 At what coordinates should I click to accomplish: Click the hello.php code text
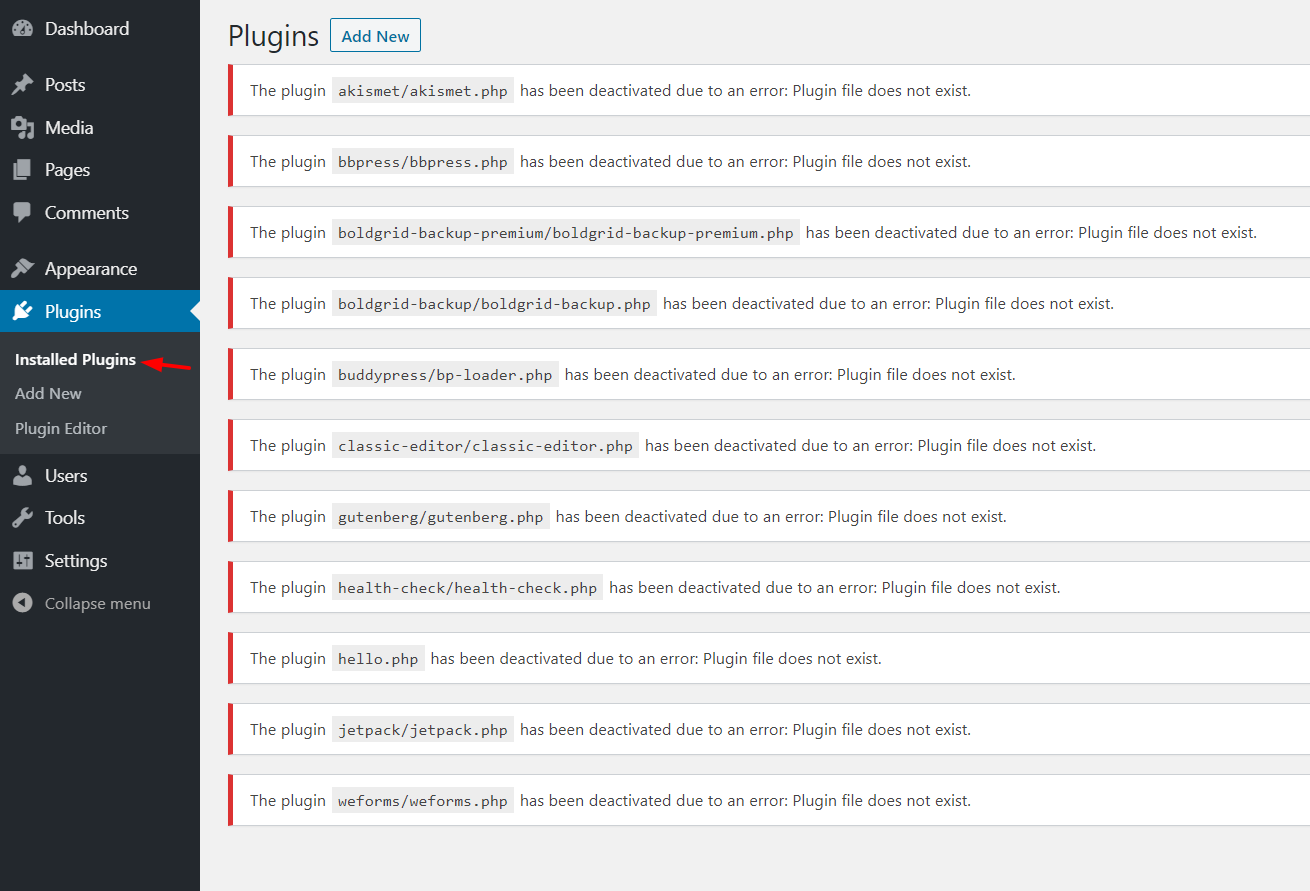click(378, 659)
